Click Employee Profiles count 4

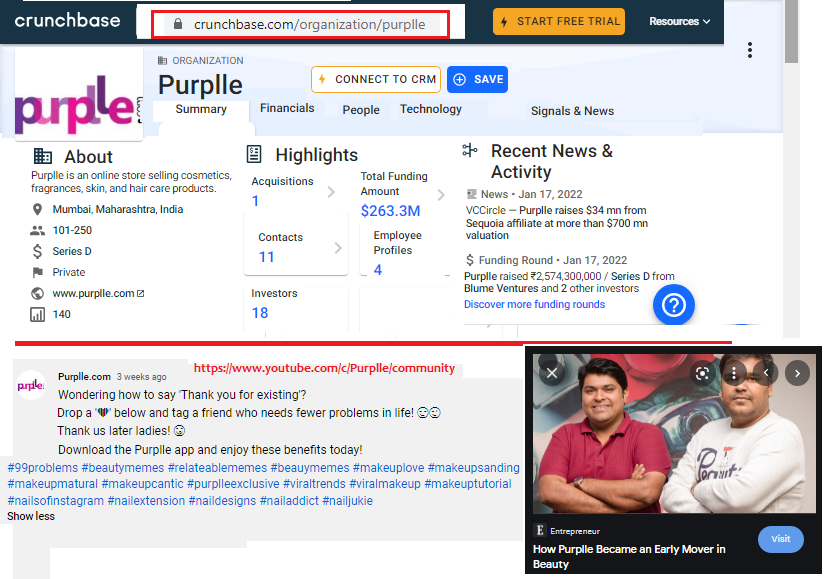tap(378, 270)
